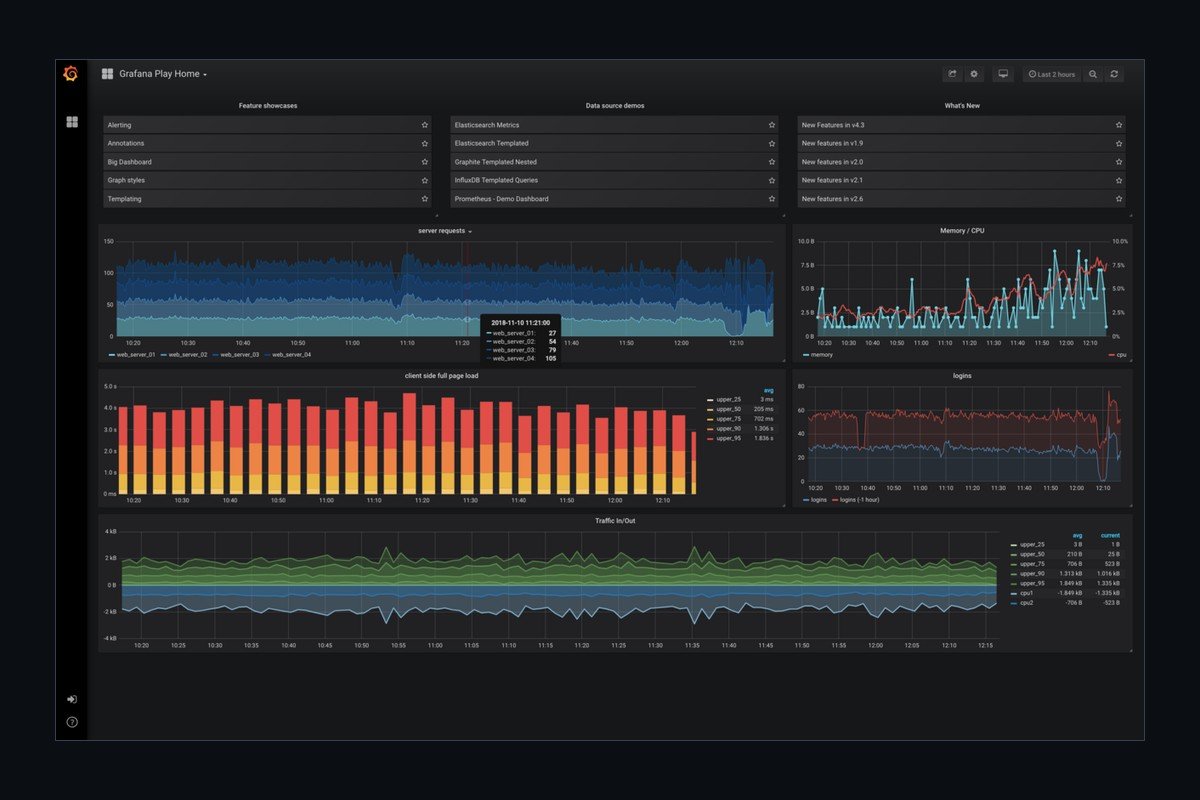Star the InfluxDB Templated Queries dashboard
Viewport: 1200px width, 800px height.
771,180
